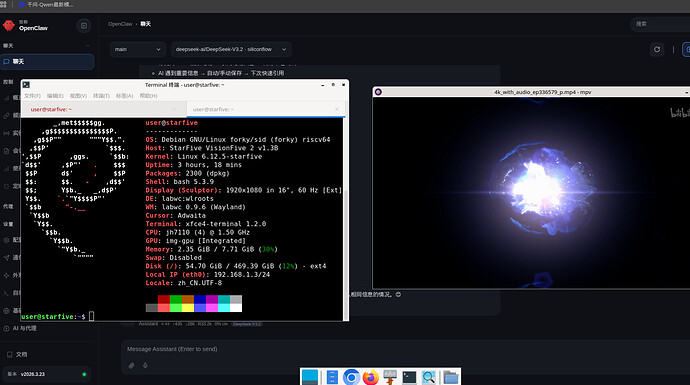Click the cyan color swatch in the terminal palette

(224, 299)
